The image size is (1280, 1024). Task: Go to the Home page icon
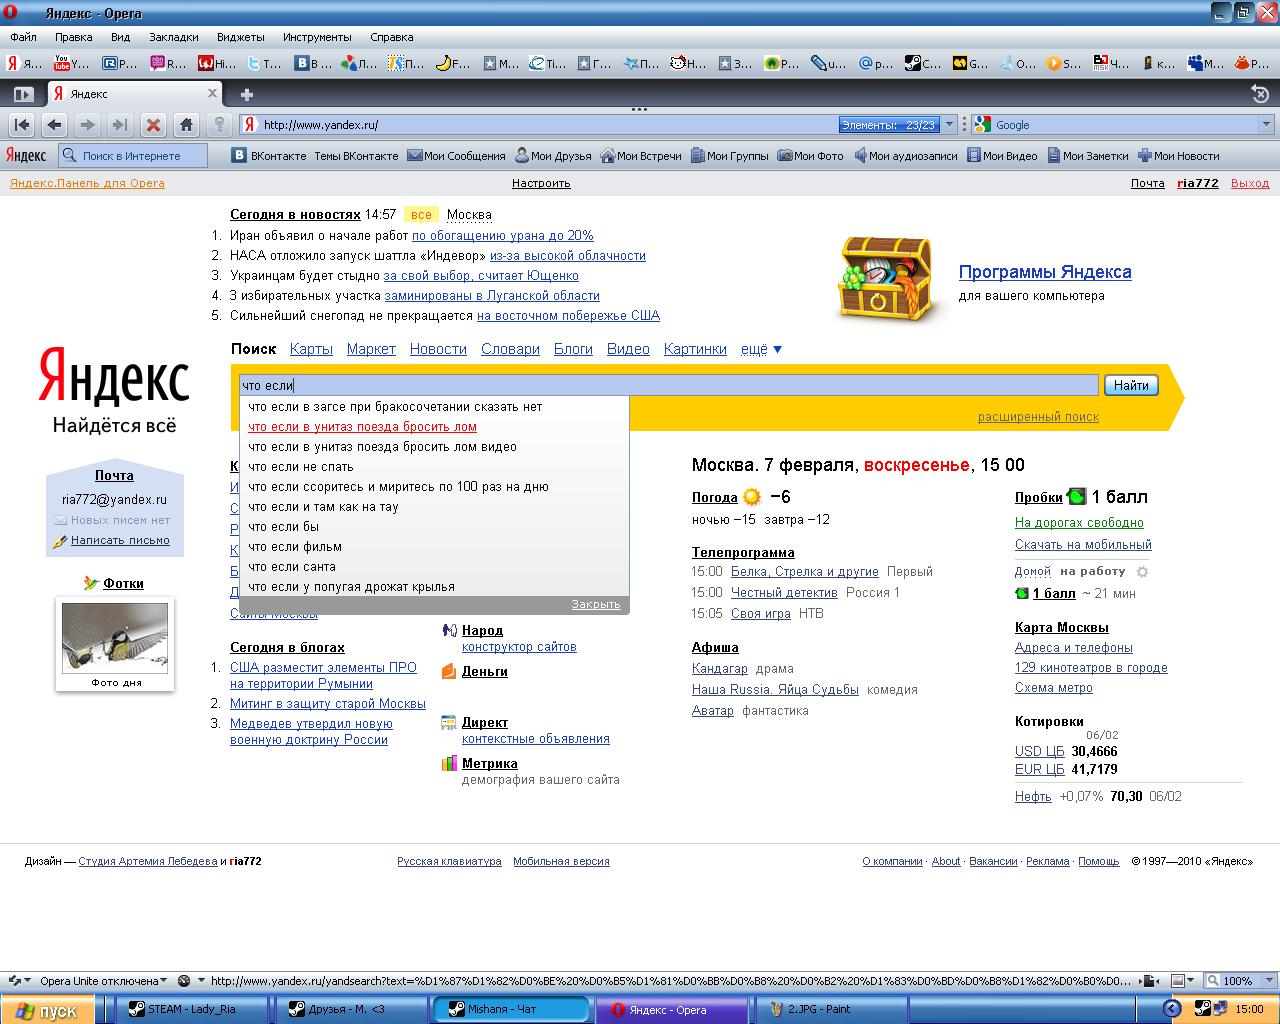tap(186, 125)
